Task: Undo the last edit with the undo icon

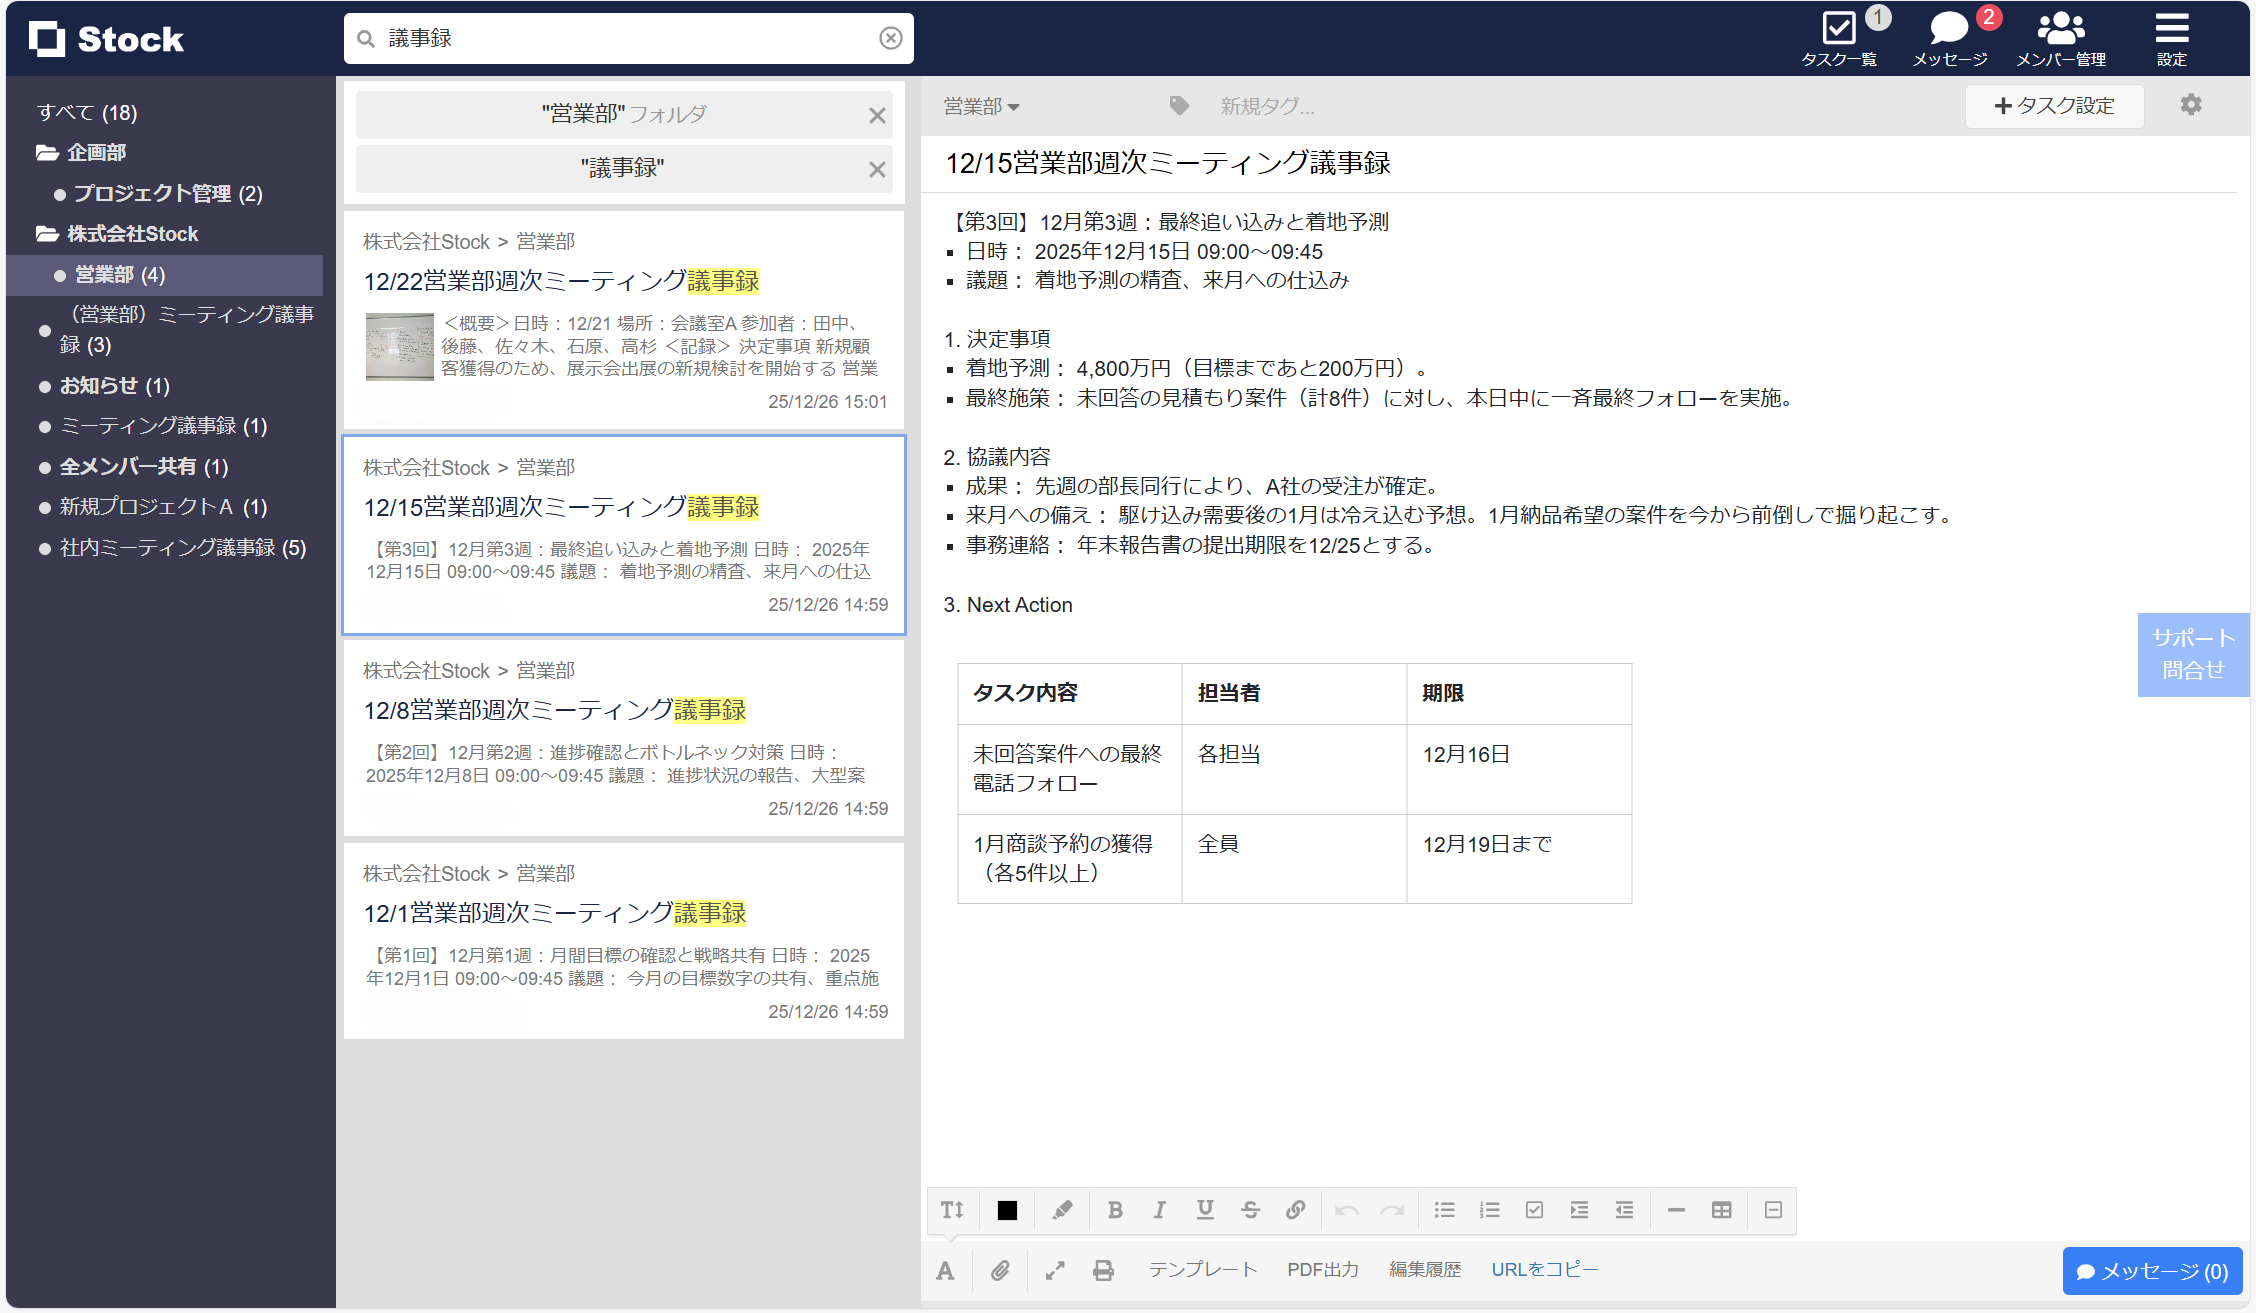Action: click(x=1347, y=1210)
